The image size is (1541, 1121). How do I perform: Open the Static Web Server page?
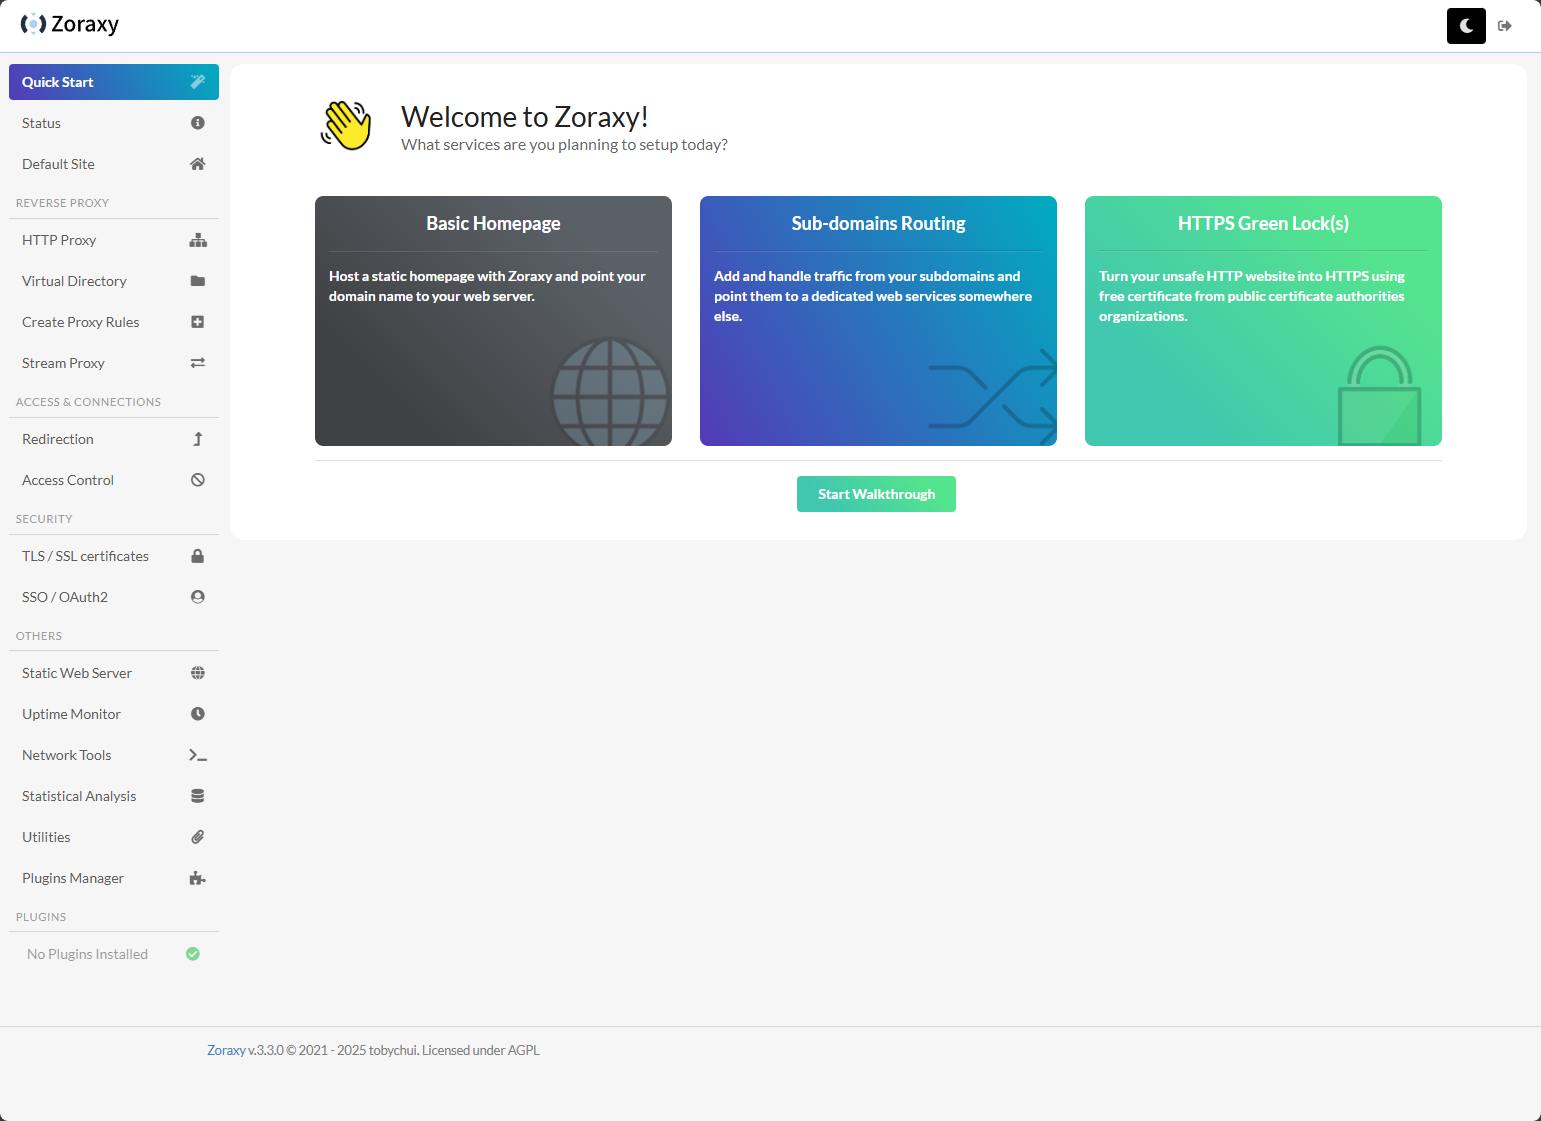(114, 673)
